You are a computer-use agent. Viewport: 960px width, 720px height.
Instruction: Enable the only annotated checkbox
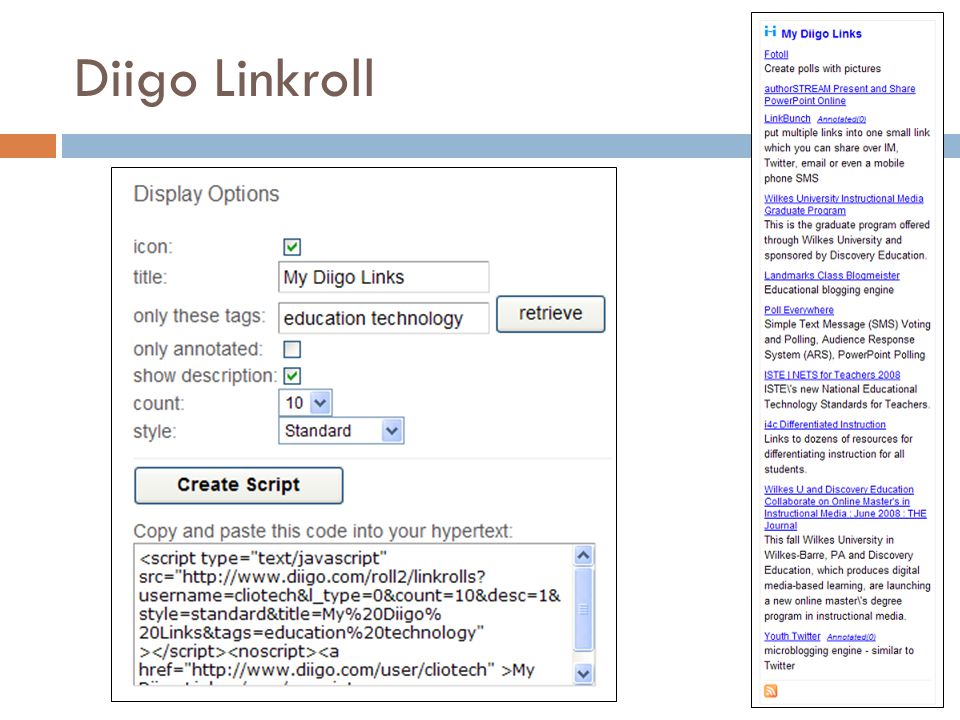pyautogui.click(x=292, y=349)
